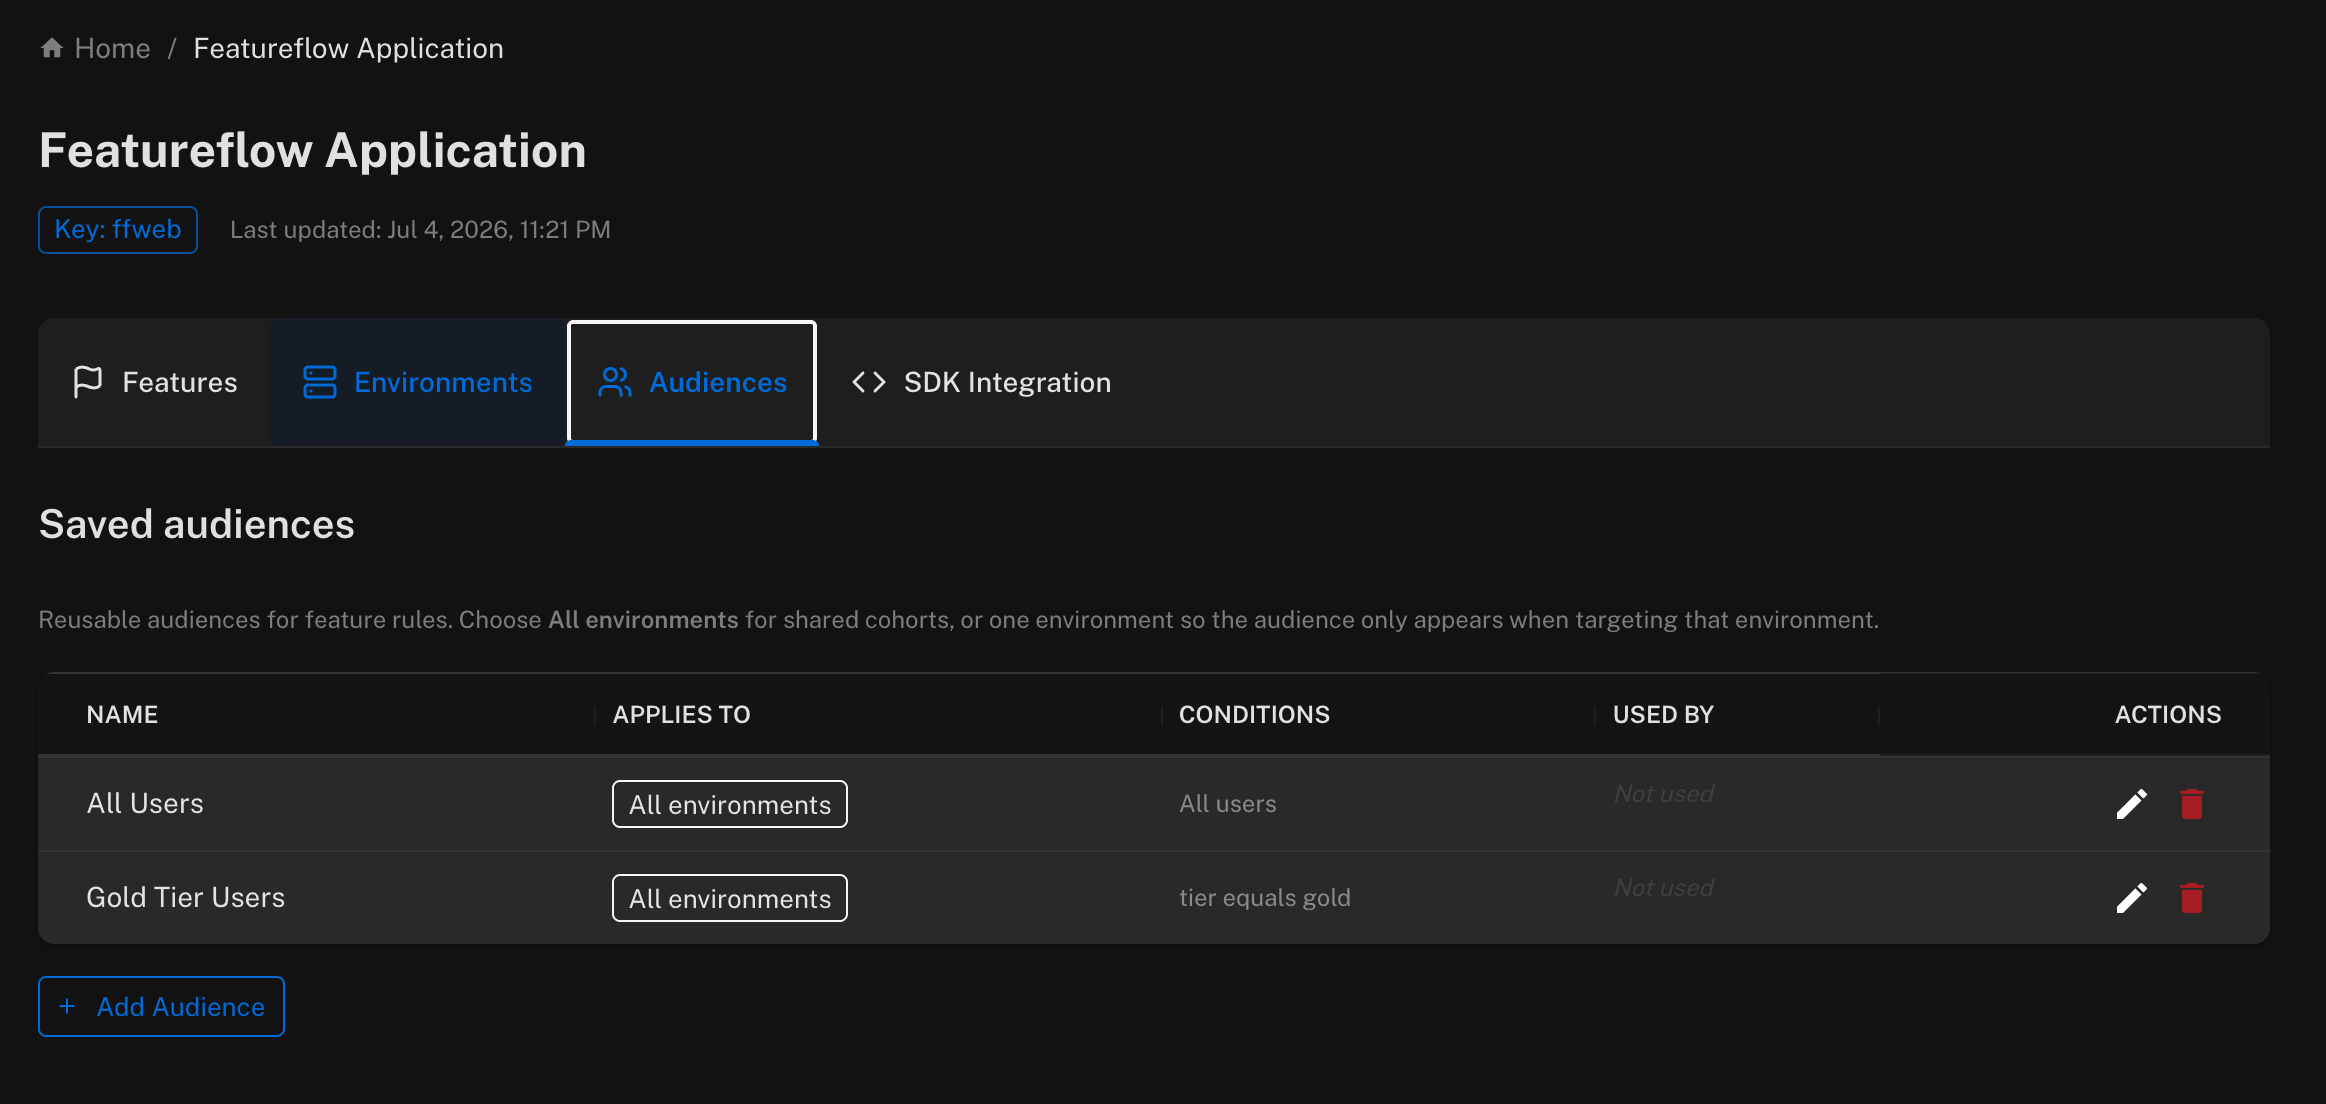
Task: Go to Home breadcrumb link
Action: coord(112,48)
